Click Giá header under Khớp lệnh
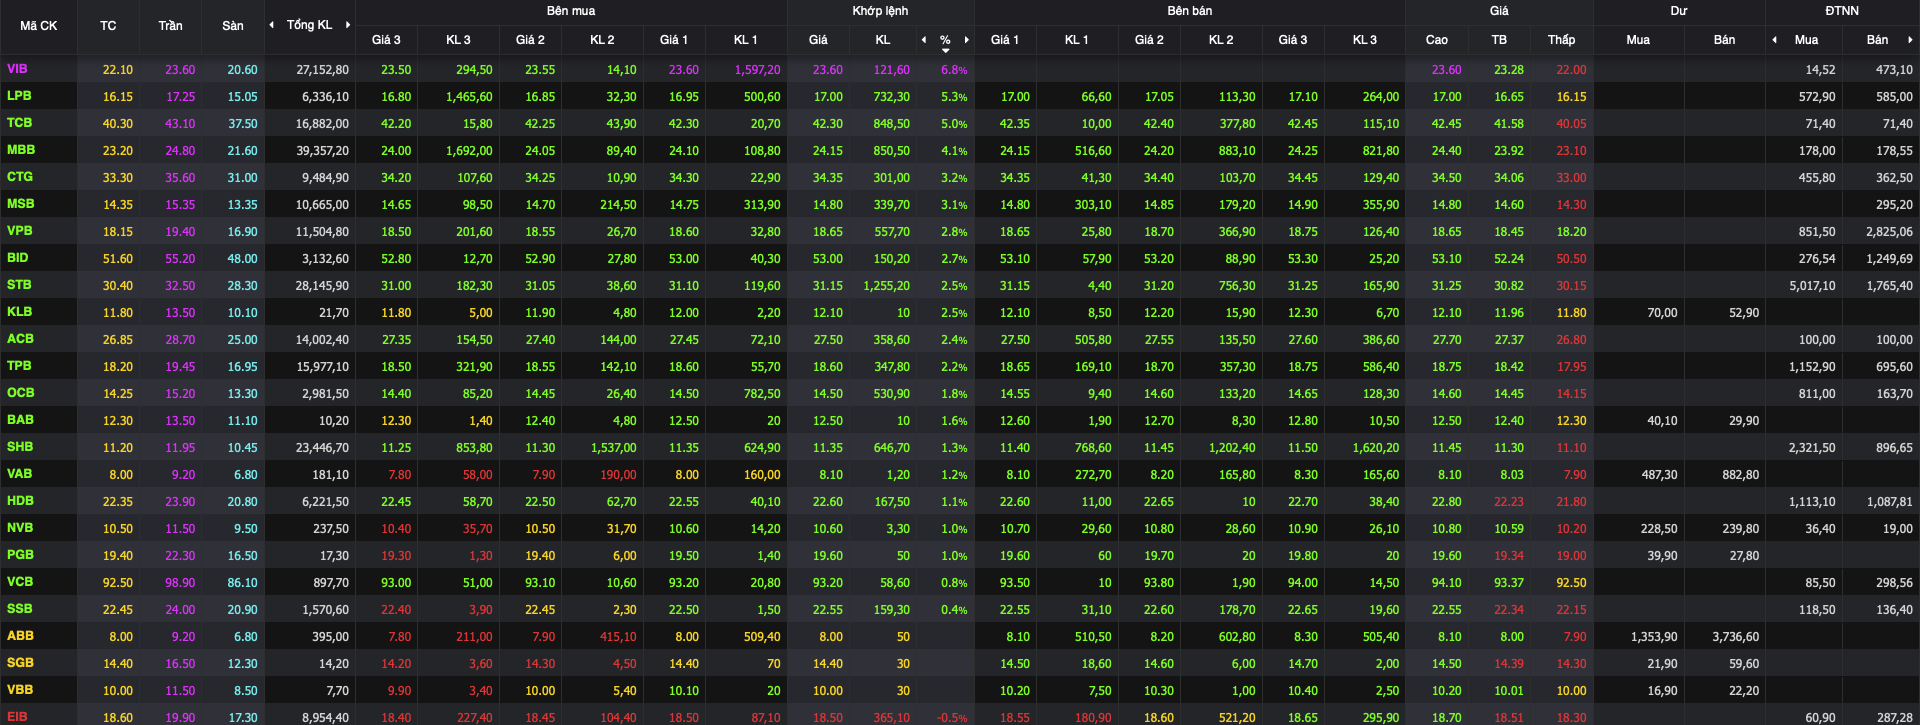The image size is (1920, 725). click(818, 40)
